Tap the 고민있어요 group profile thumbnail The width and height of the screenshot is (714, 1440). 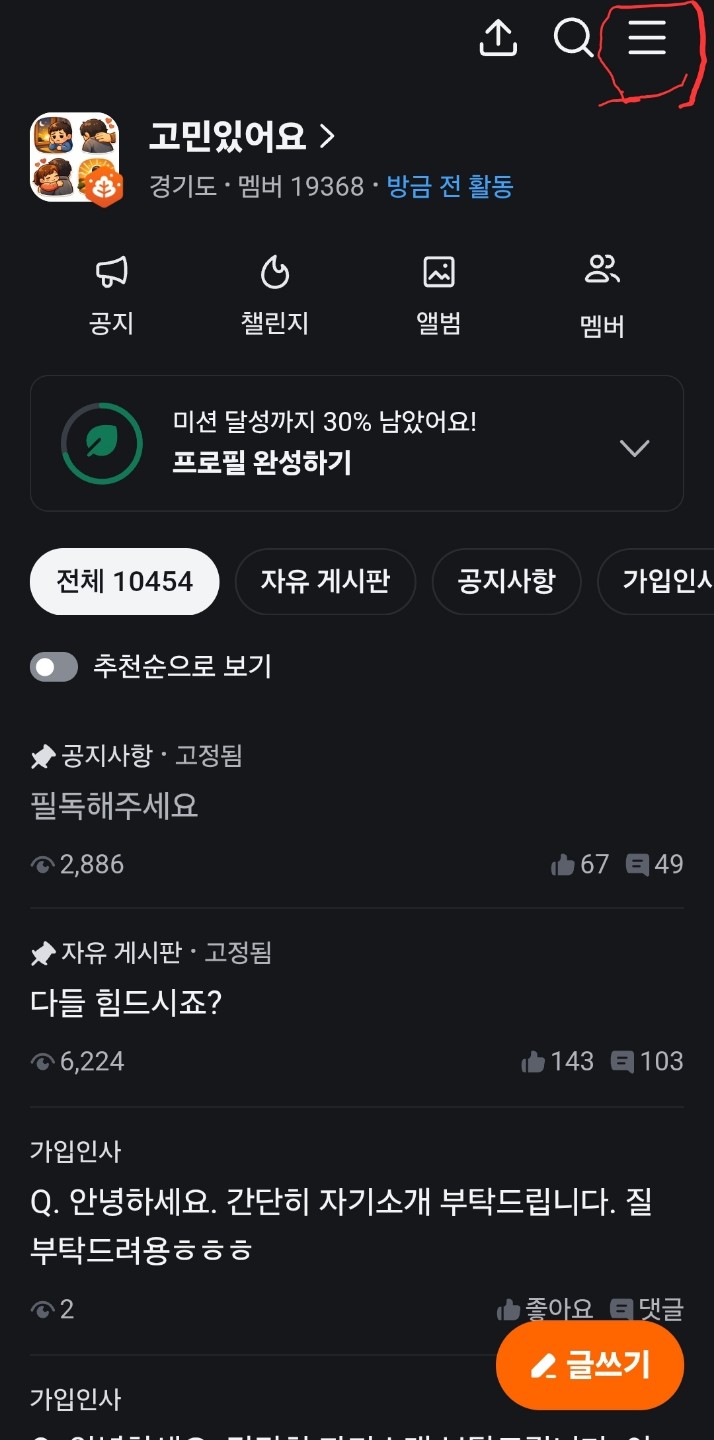click(x=76, y=157)
